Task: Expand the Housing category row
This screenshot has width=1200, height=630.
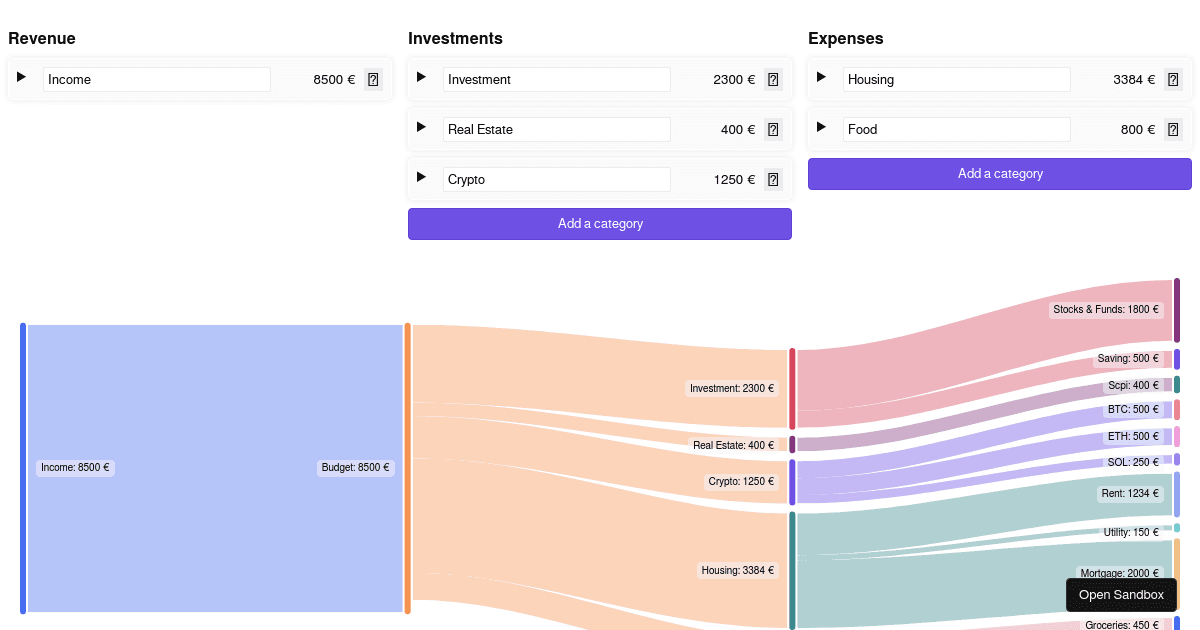Action: coord(822,79)
